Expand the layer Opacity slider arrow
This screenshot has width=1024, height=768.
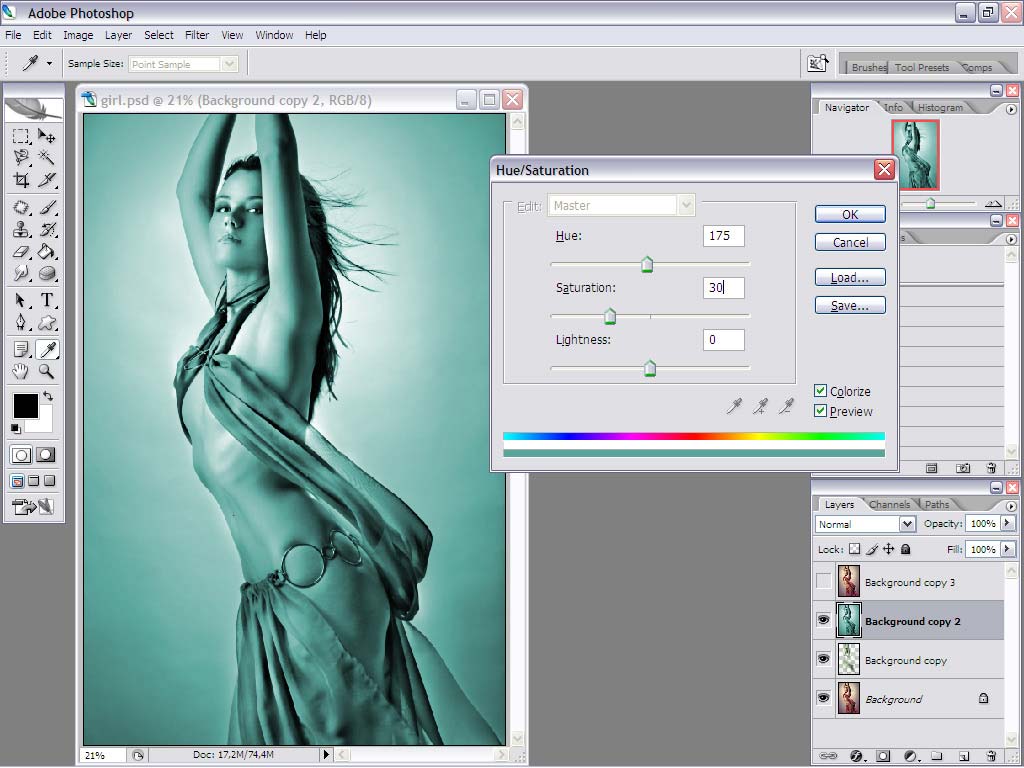(x=1008, y=523)
